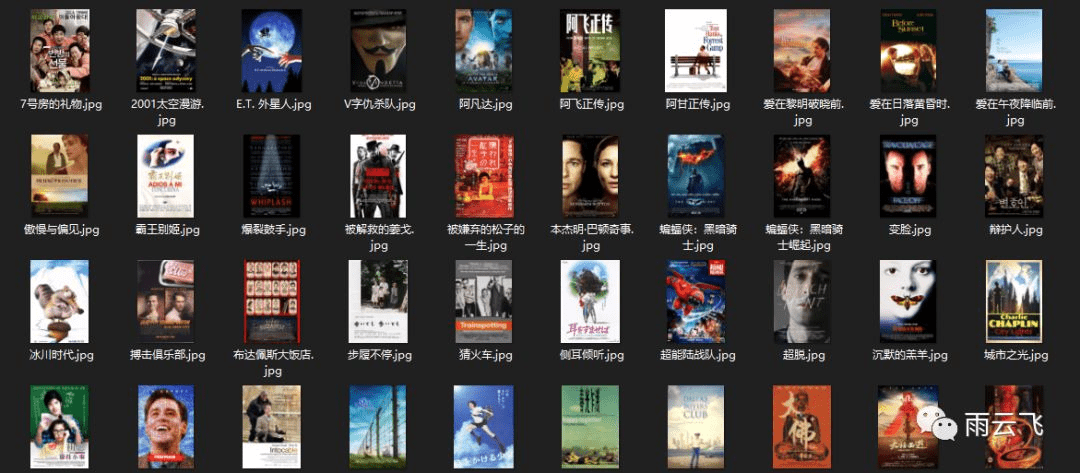
Task: Select the 布达佩斯大饭店.jpg poster thumbnail
Action: (273, 301)
